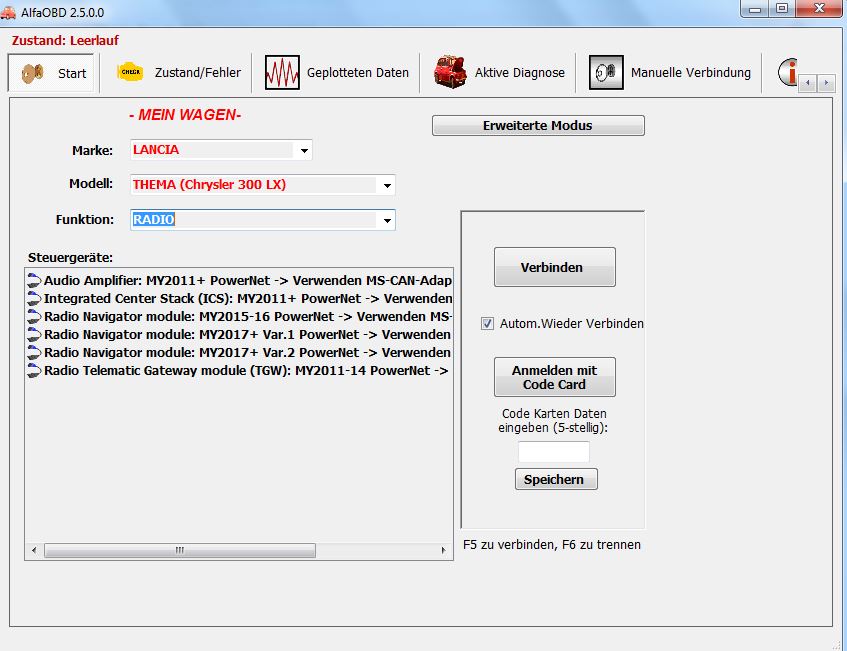Open the Modell dropdown showing THEMA

pyautogui.click(x=386, y=185)
